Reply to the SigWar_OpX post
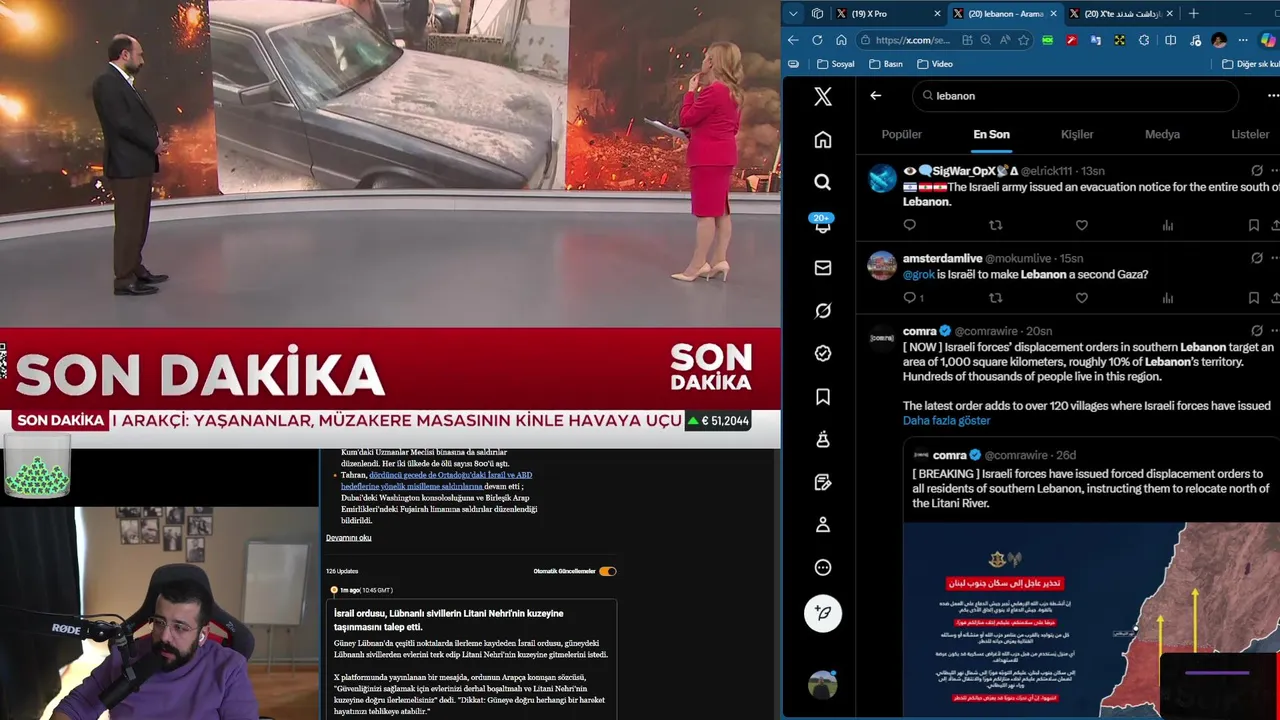The width and height of the screenshot is (1280, 720). (909, 225)
